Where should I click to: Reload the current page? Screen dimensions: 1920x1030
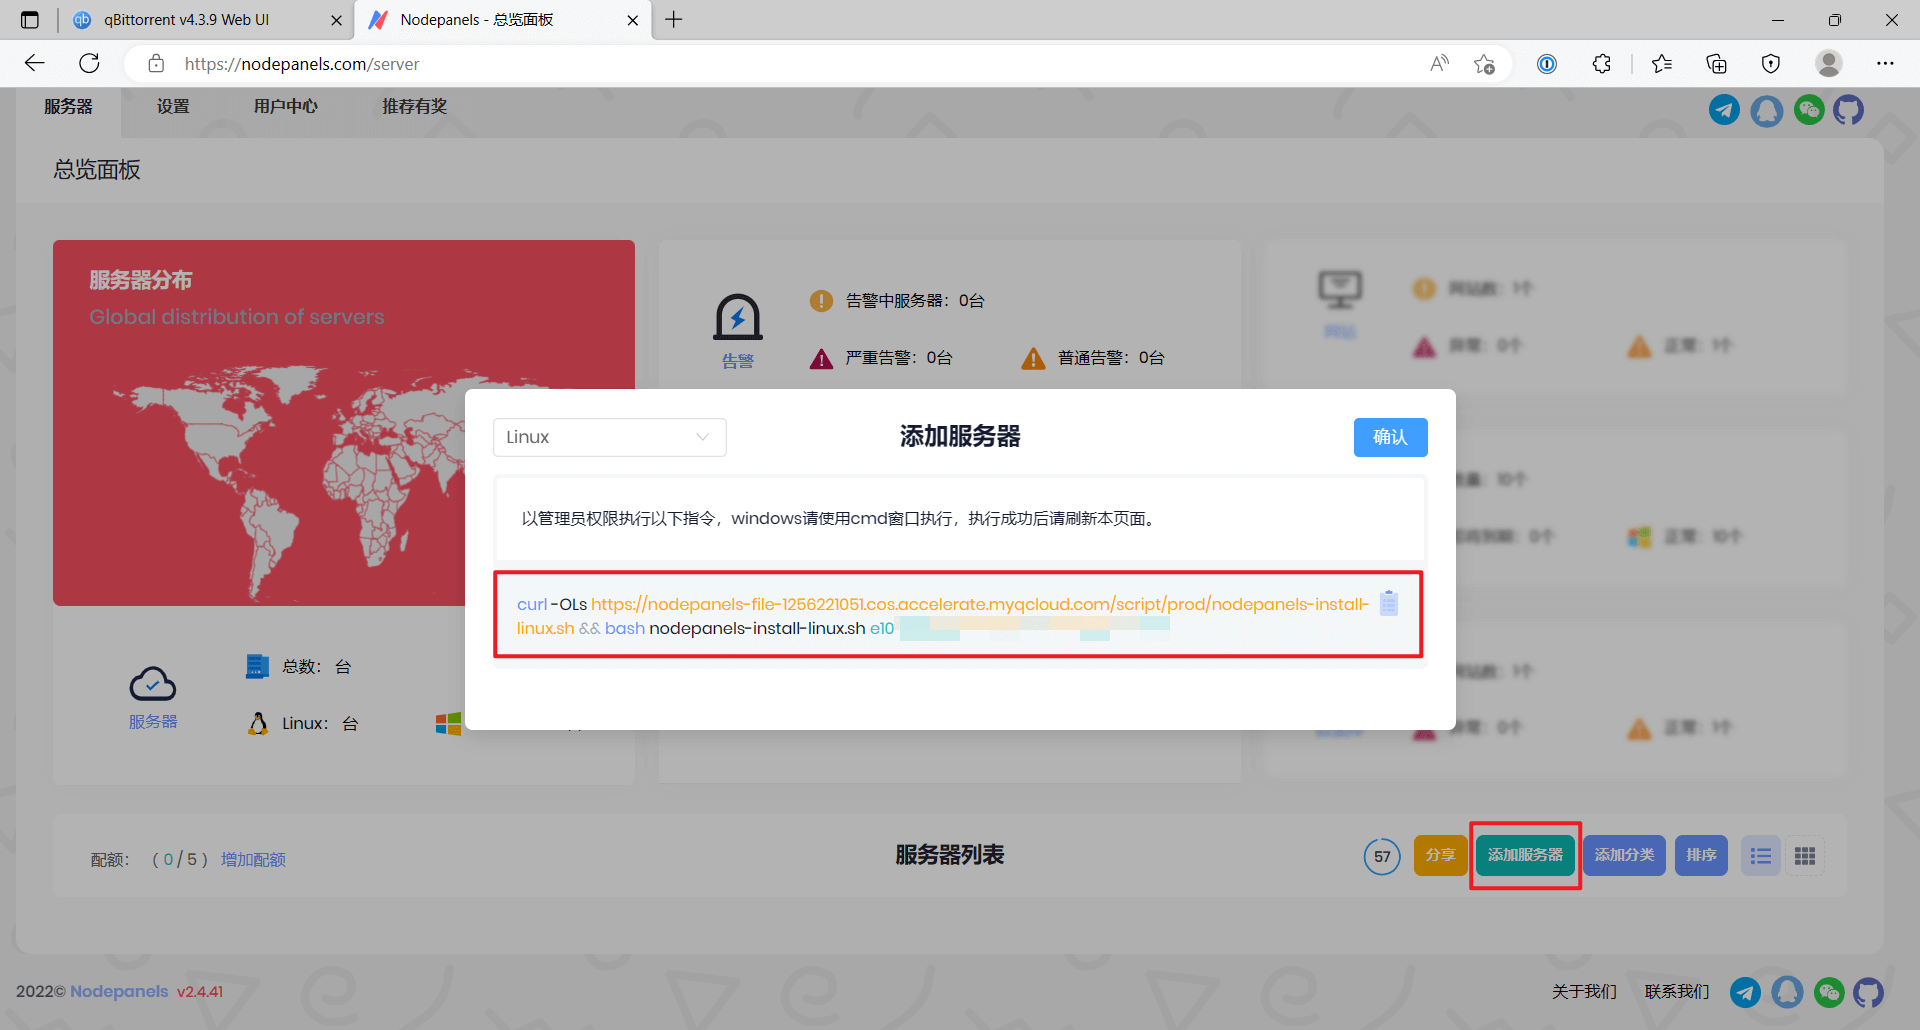(90, 64)
